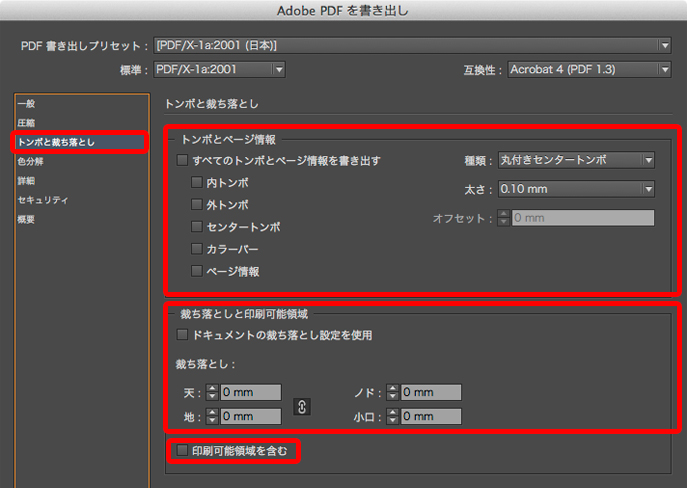Click the ノド bleed value field

pos(431,392)
